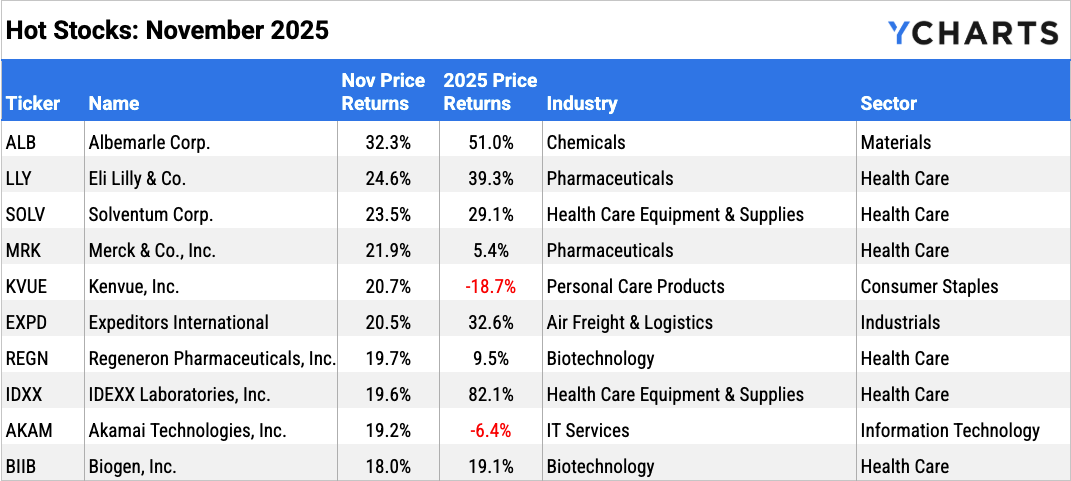This screenshot has height=481, width=1071.
Task: Select the 2025 Price Returns column header
Action: (x=490, y=92)
